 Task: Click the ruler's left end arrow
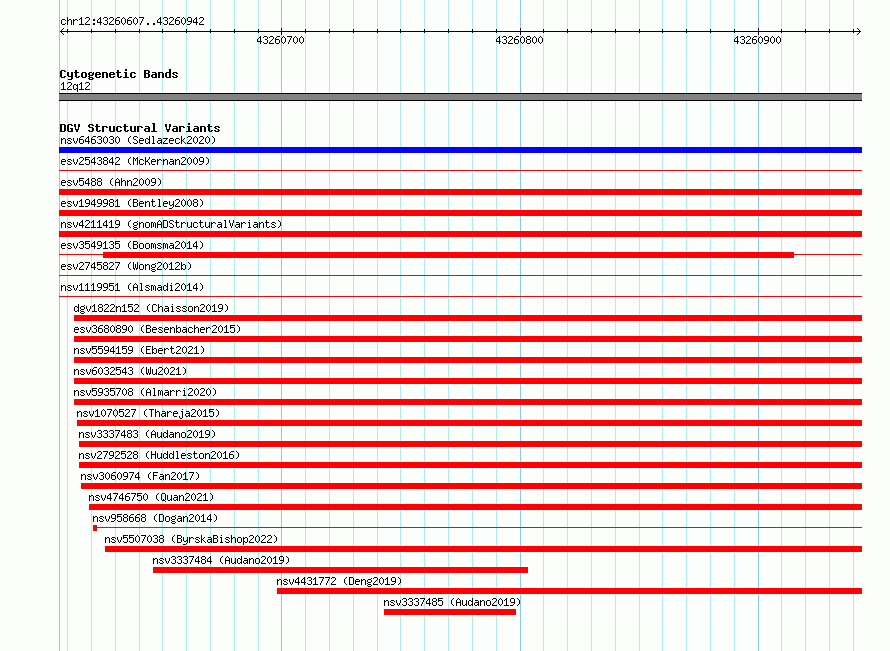pos(62,31)
